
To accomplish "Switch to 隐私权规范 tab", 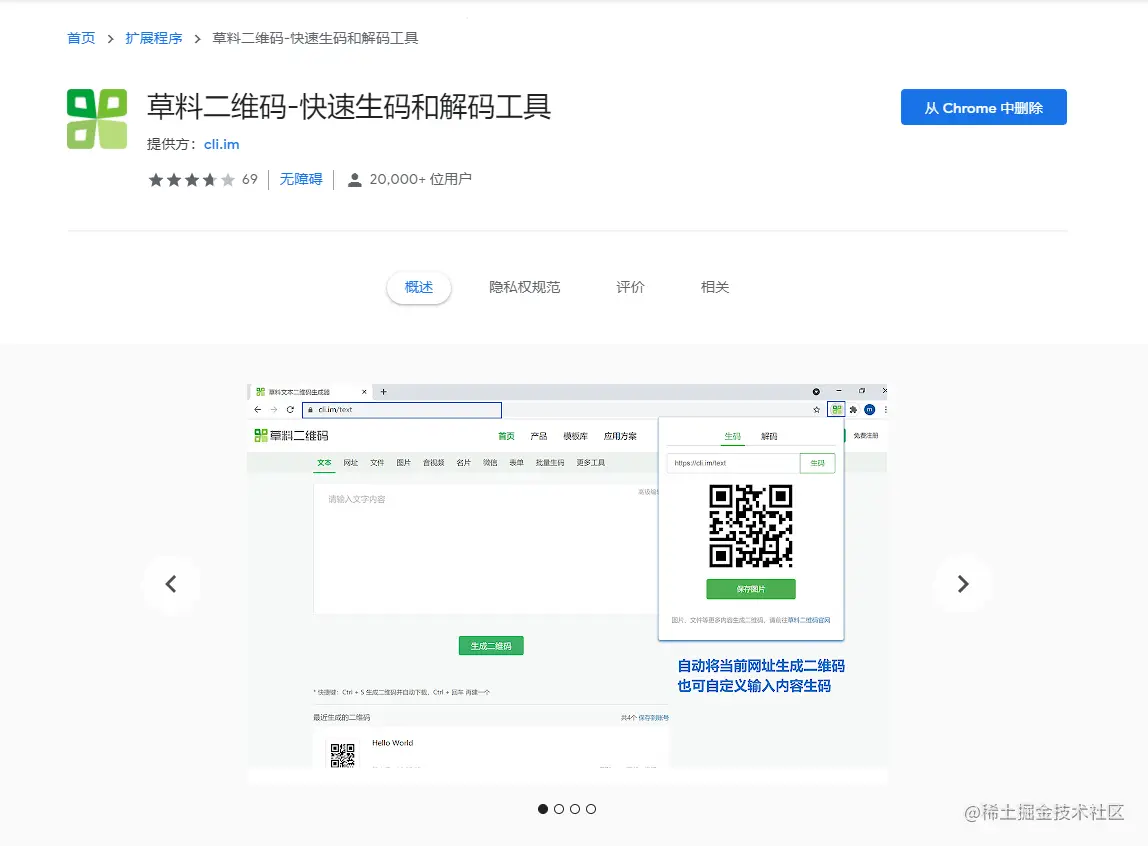I will point(524,287).
